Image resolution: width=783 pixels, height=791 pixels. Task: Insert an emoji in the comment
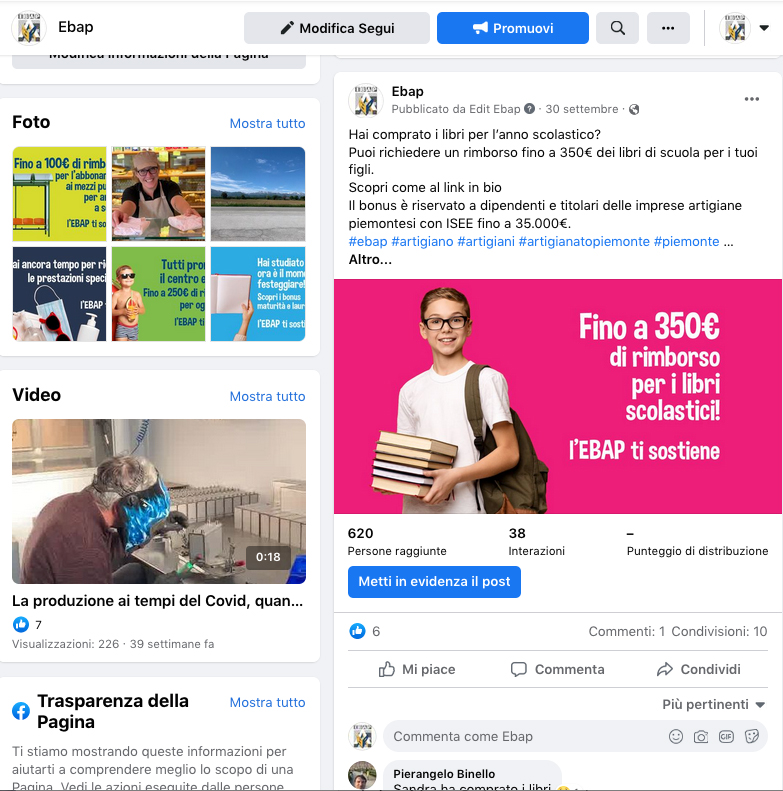(676, 737)
